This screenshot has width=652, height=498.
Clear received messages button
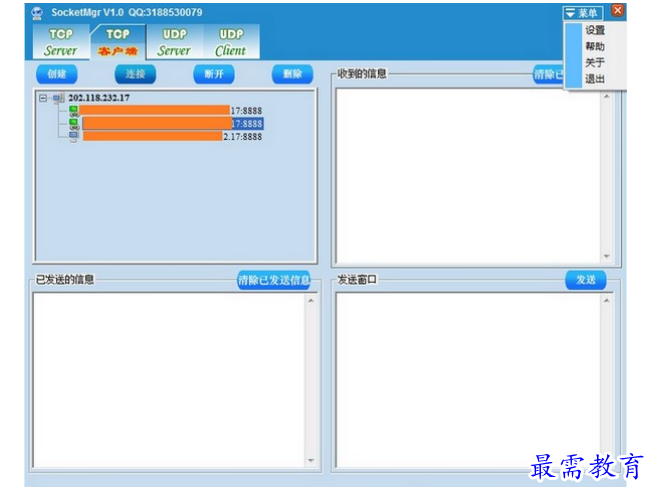pos(548,74)
